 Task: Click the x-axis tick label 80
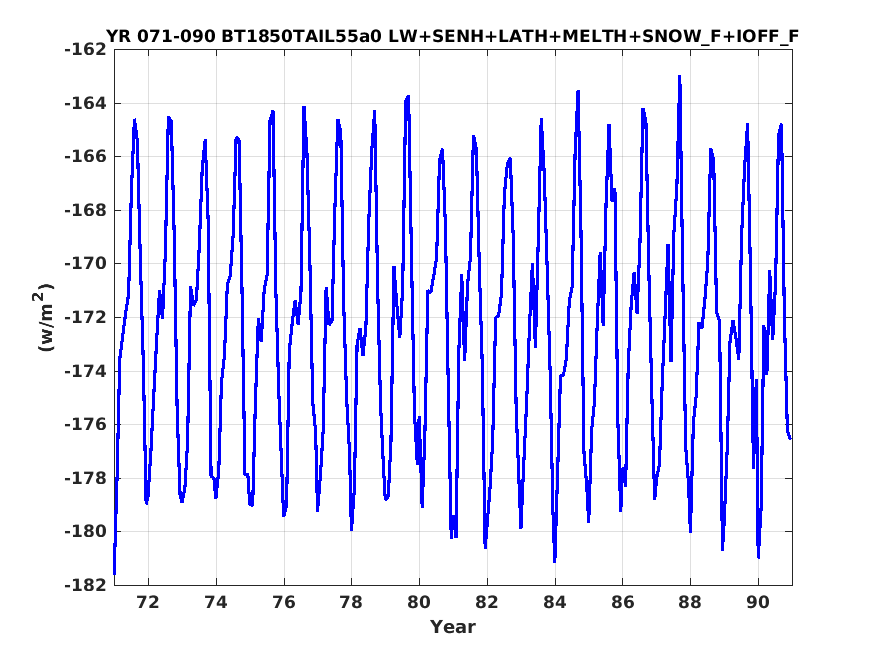pos(419,602)
